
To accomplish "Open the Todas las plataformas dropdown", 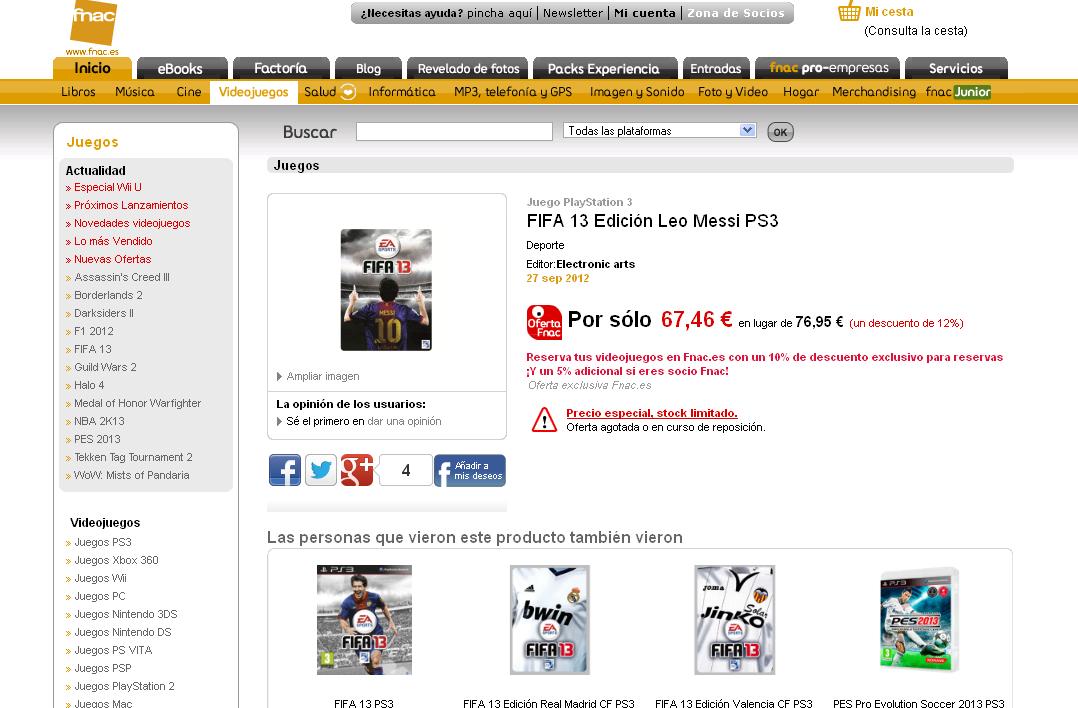I will tap(660, 131).
